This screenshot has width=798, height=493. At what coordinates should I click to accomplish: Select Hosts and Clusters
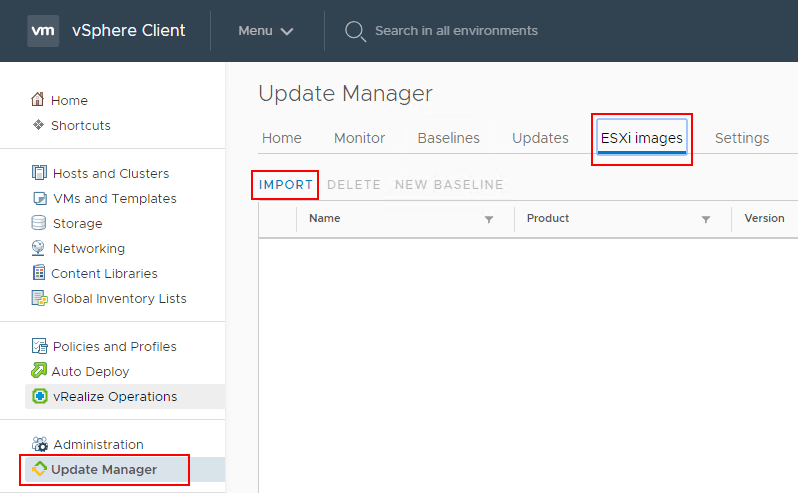coord(111,173)
